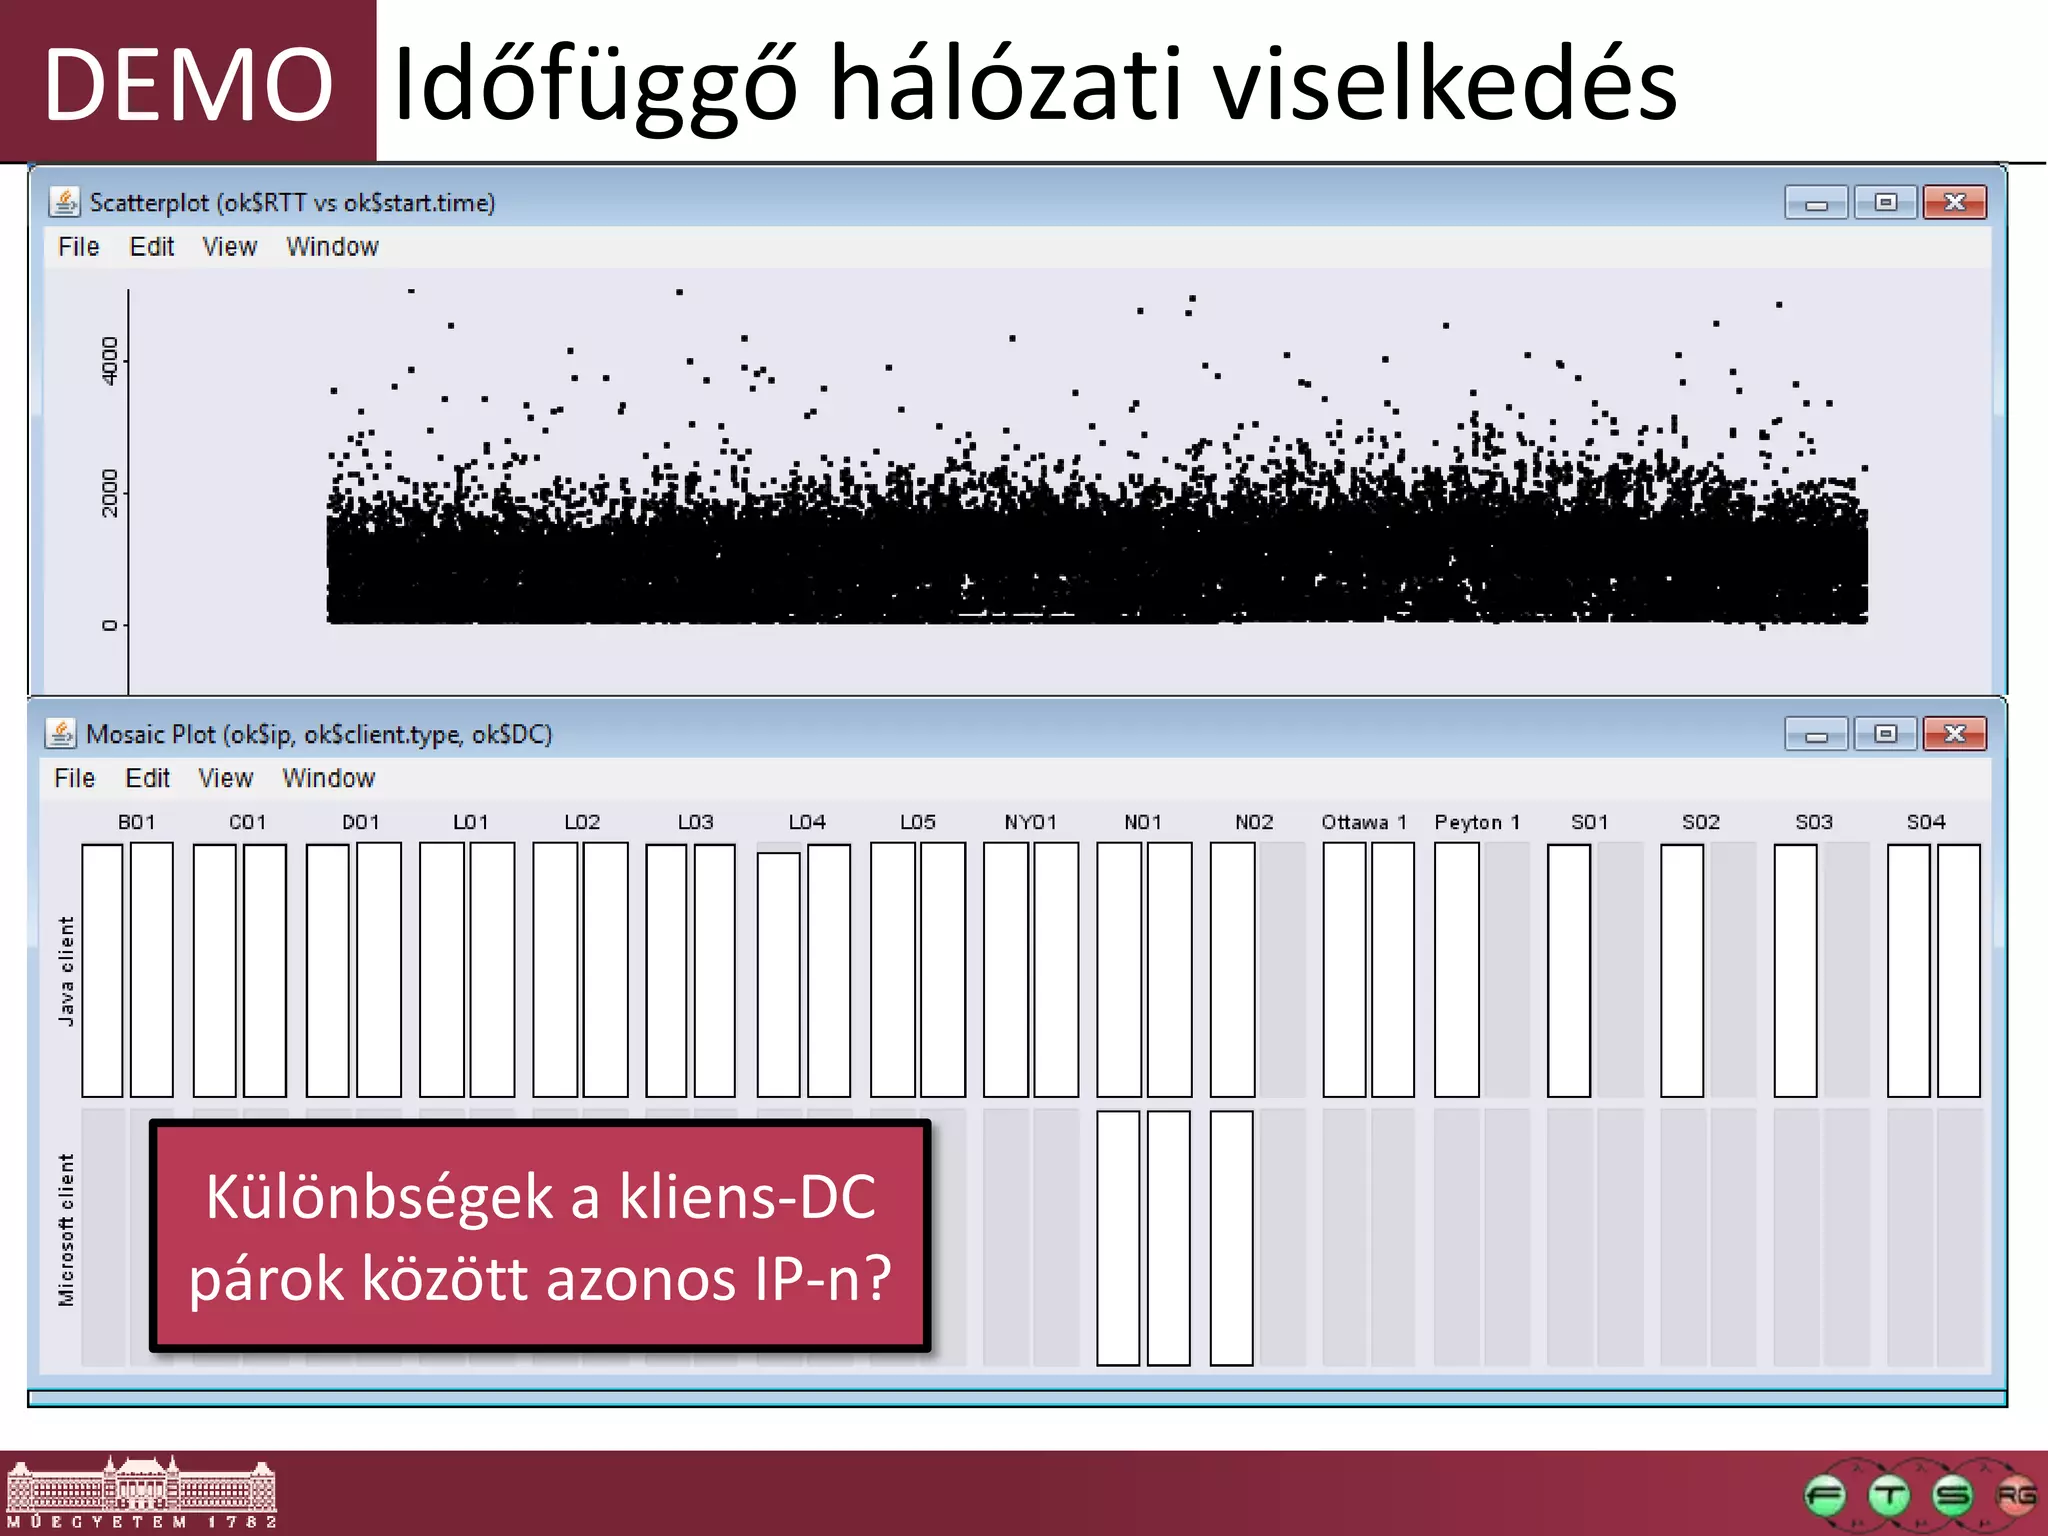Click the Java client row label
This screenshot has height=1536, width=2048.
[x=66, y=971]
